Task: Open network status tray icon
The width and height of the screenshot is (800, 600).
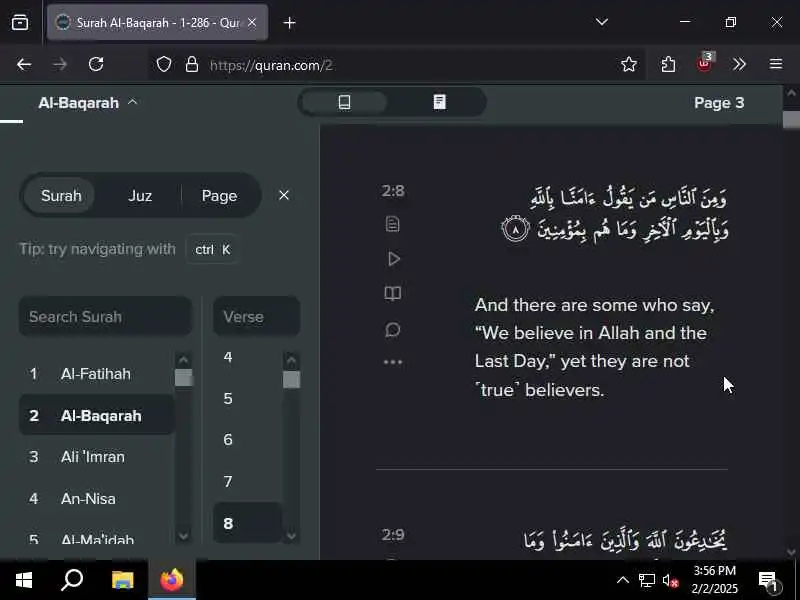Action: pos(646,580)
